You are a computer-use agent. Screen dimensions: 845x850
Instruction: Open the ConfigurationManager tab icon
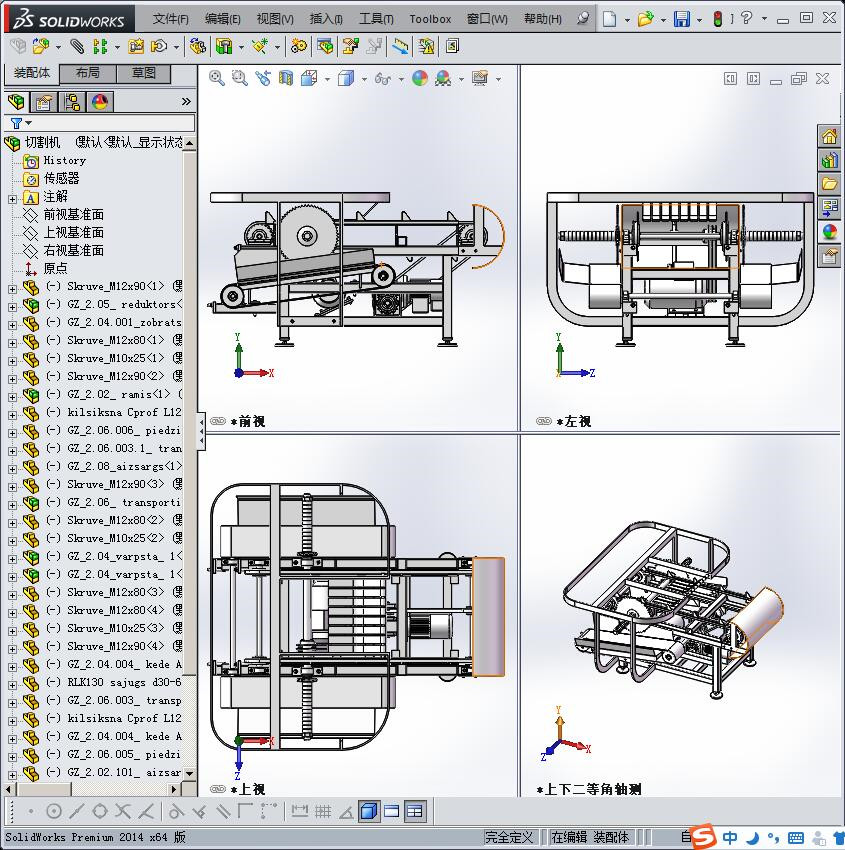coord(72,102)
